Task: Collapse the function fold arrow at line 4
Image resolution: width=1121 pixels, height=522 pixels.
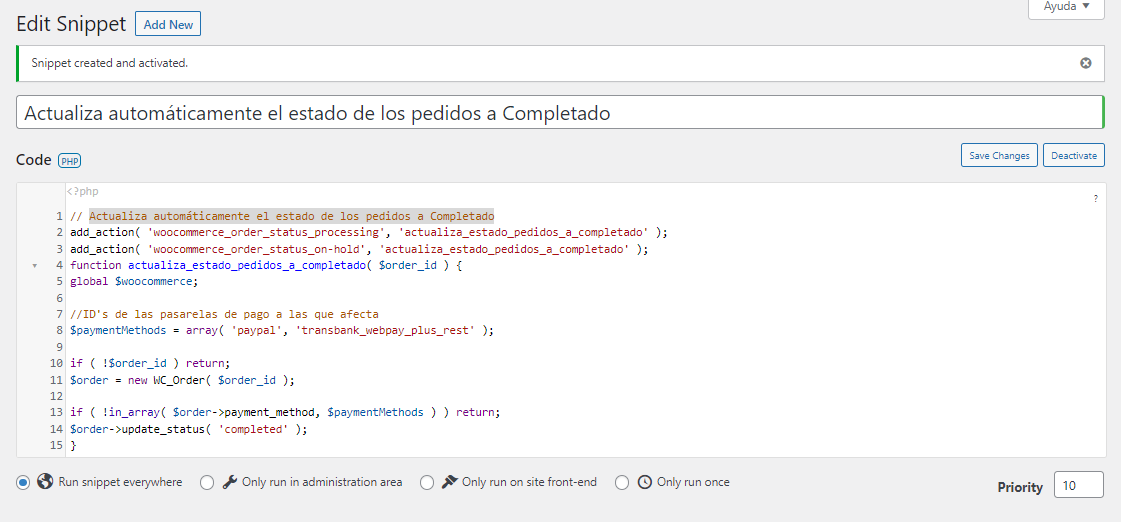Action: (x=34, y=265)
